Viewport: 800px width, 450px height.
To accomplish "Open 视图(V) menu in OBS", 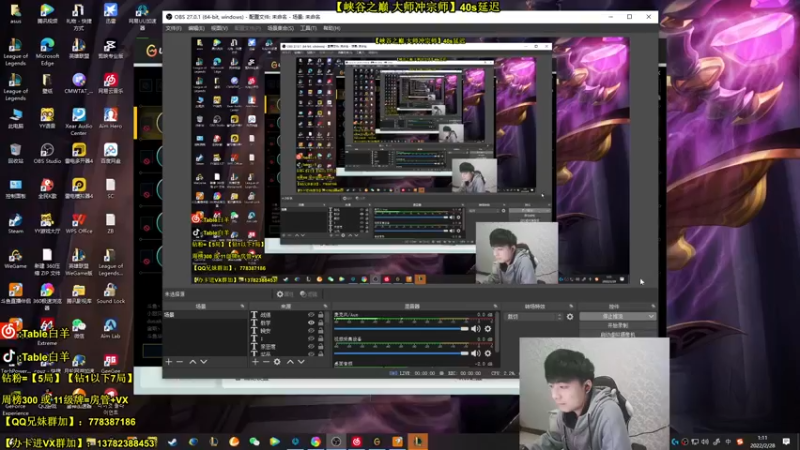I will [x=219, y=28].
